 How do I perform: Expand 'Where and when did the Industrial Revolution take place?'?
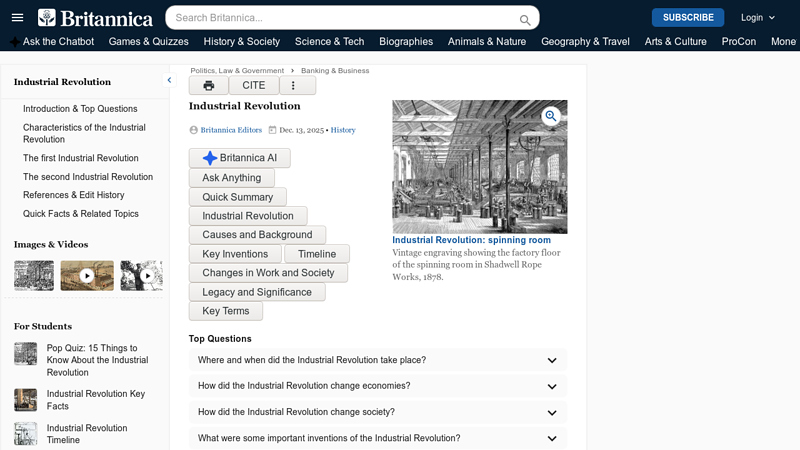click(x=378, y=360)
